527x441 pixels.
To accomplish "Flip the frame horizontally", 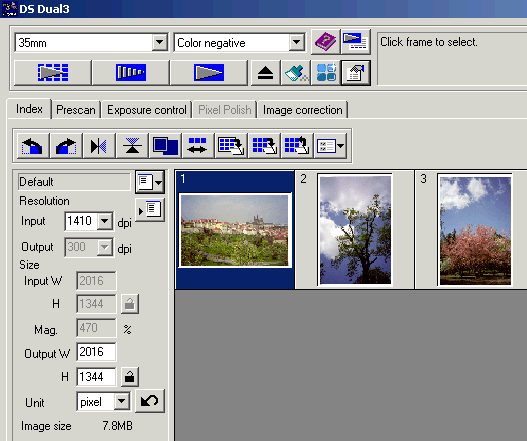I will click(x=98, y=146).
